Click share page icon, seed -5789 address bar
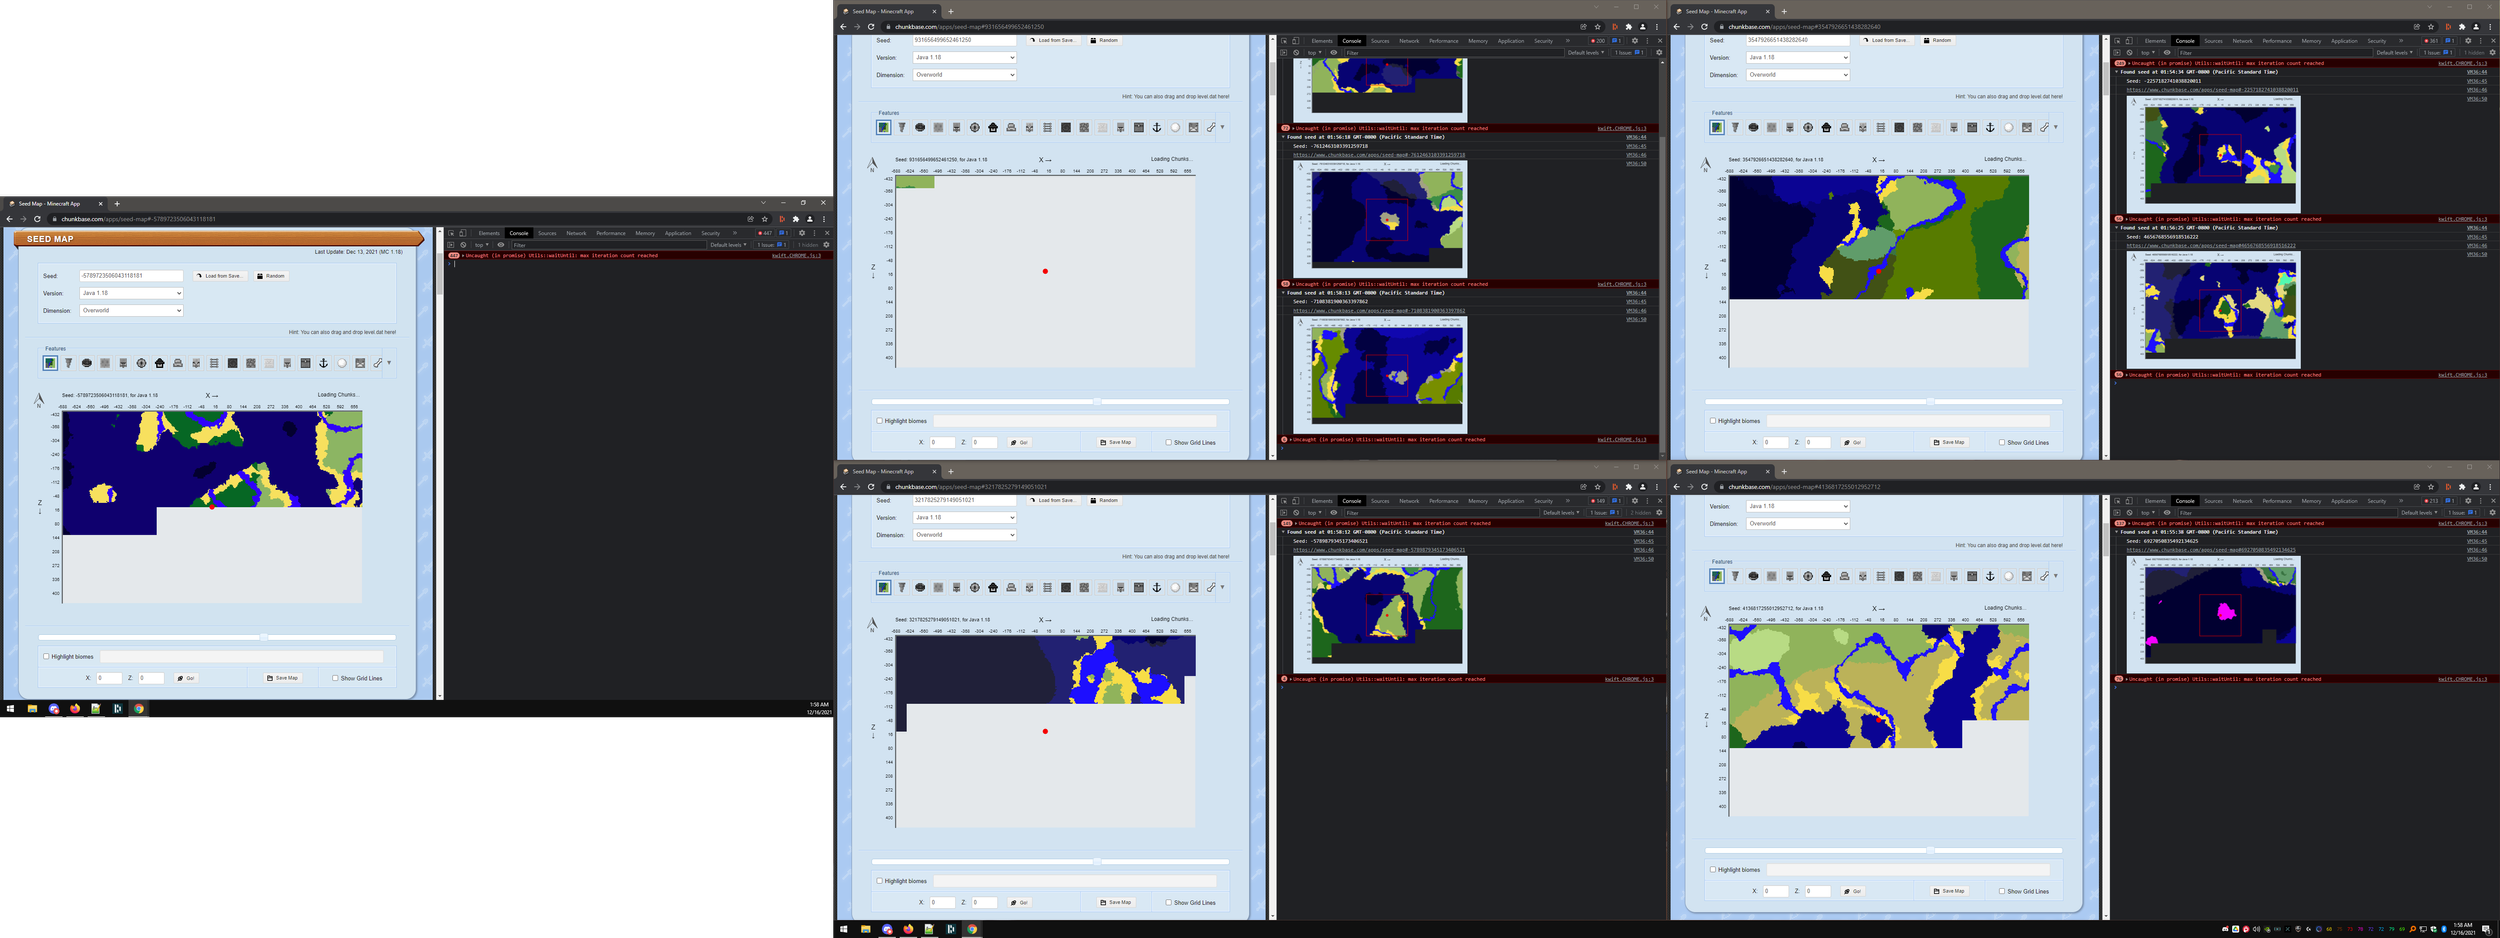The height and width of the screenshot is (938, 2500). pyautogui.click(x=750, y=219)
